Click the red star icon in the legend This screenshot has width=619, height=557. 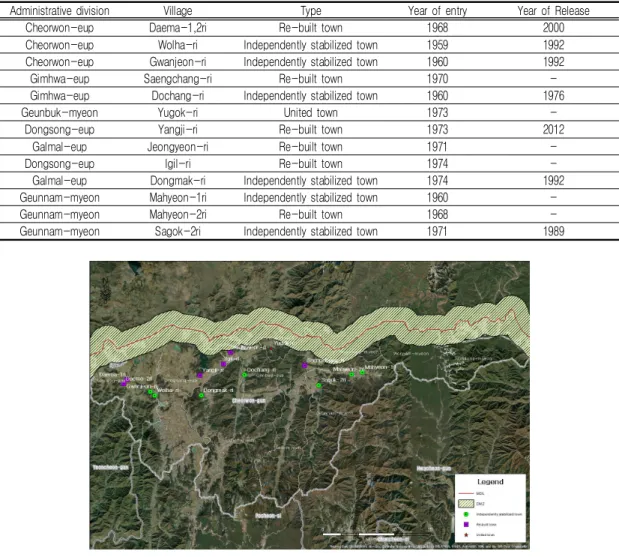coord(466,535)
